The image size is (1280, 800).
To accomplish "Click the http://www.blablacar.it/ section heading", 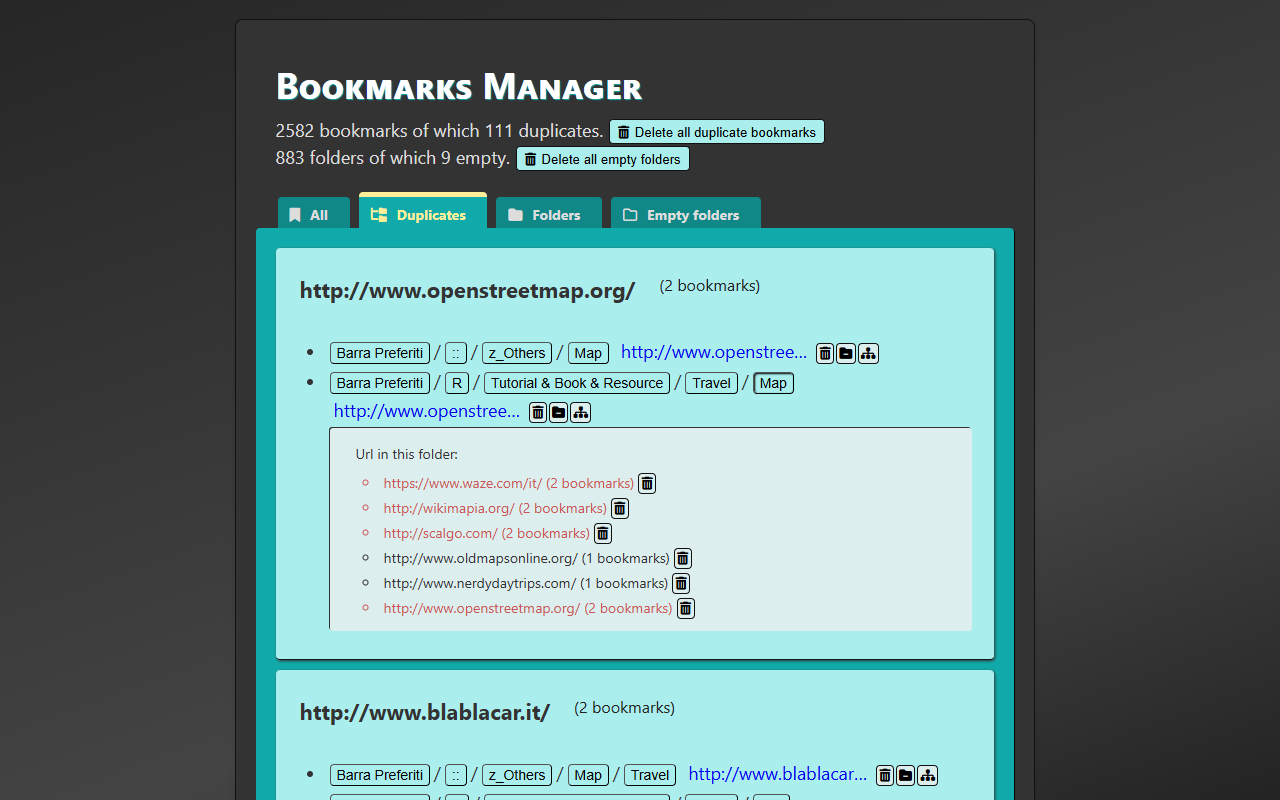I will [x=425, y=713].
